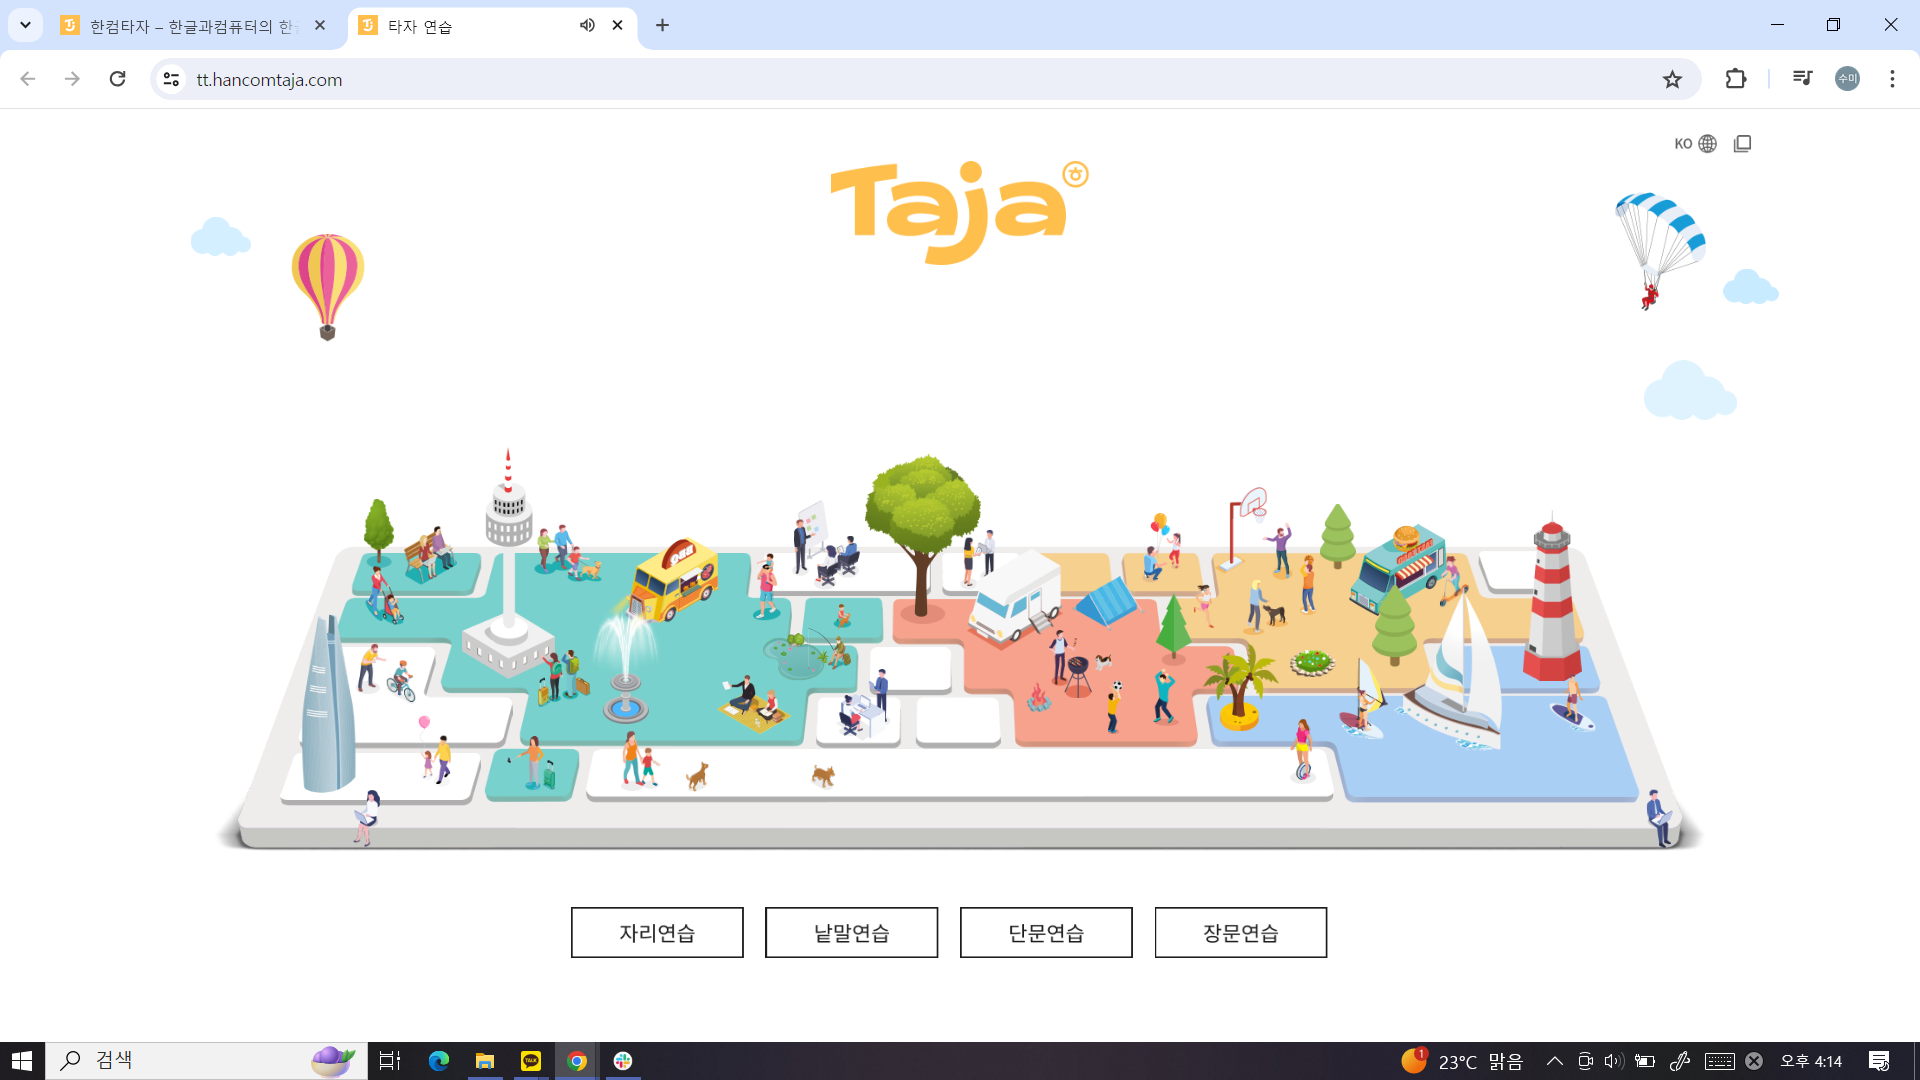Screen dimensions: 1920x1080
Task: Open the Chrome profile avatar
Action: point(1847,79)
